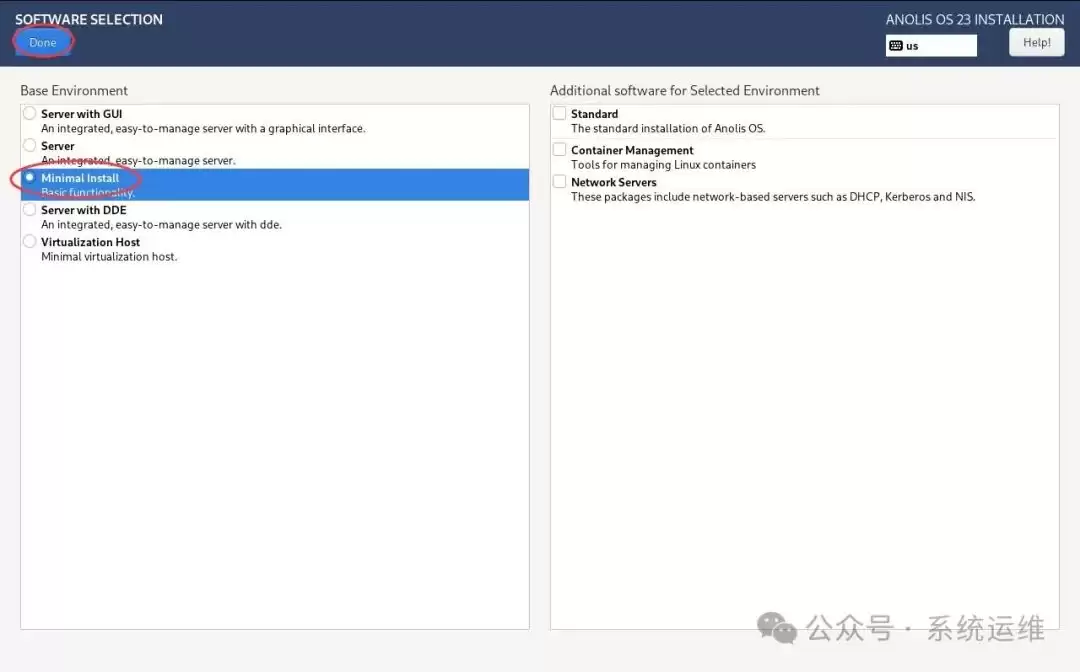Click description mentioning DHCP, Kerberos and NIS

pos(773,197)
